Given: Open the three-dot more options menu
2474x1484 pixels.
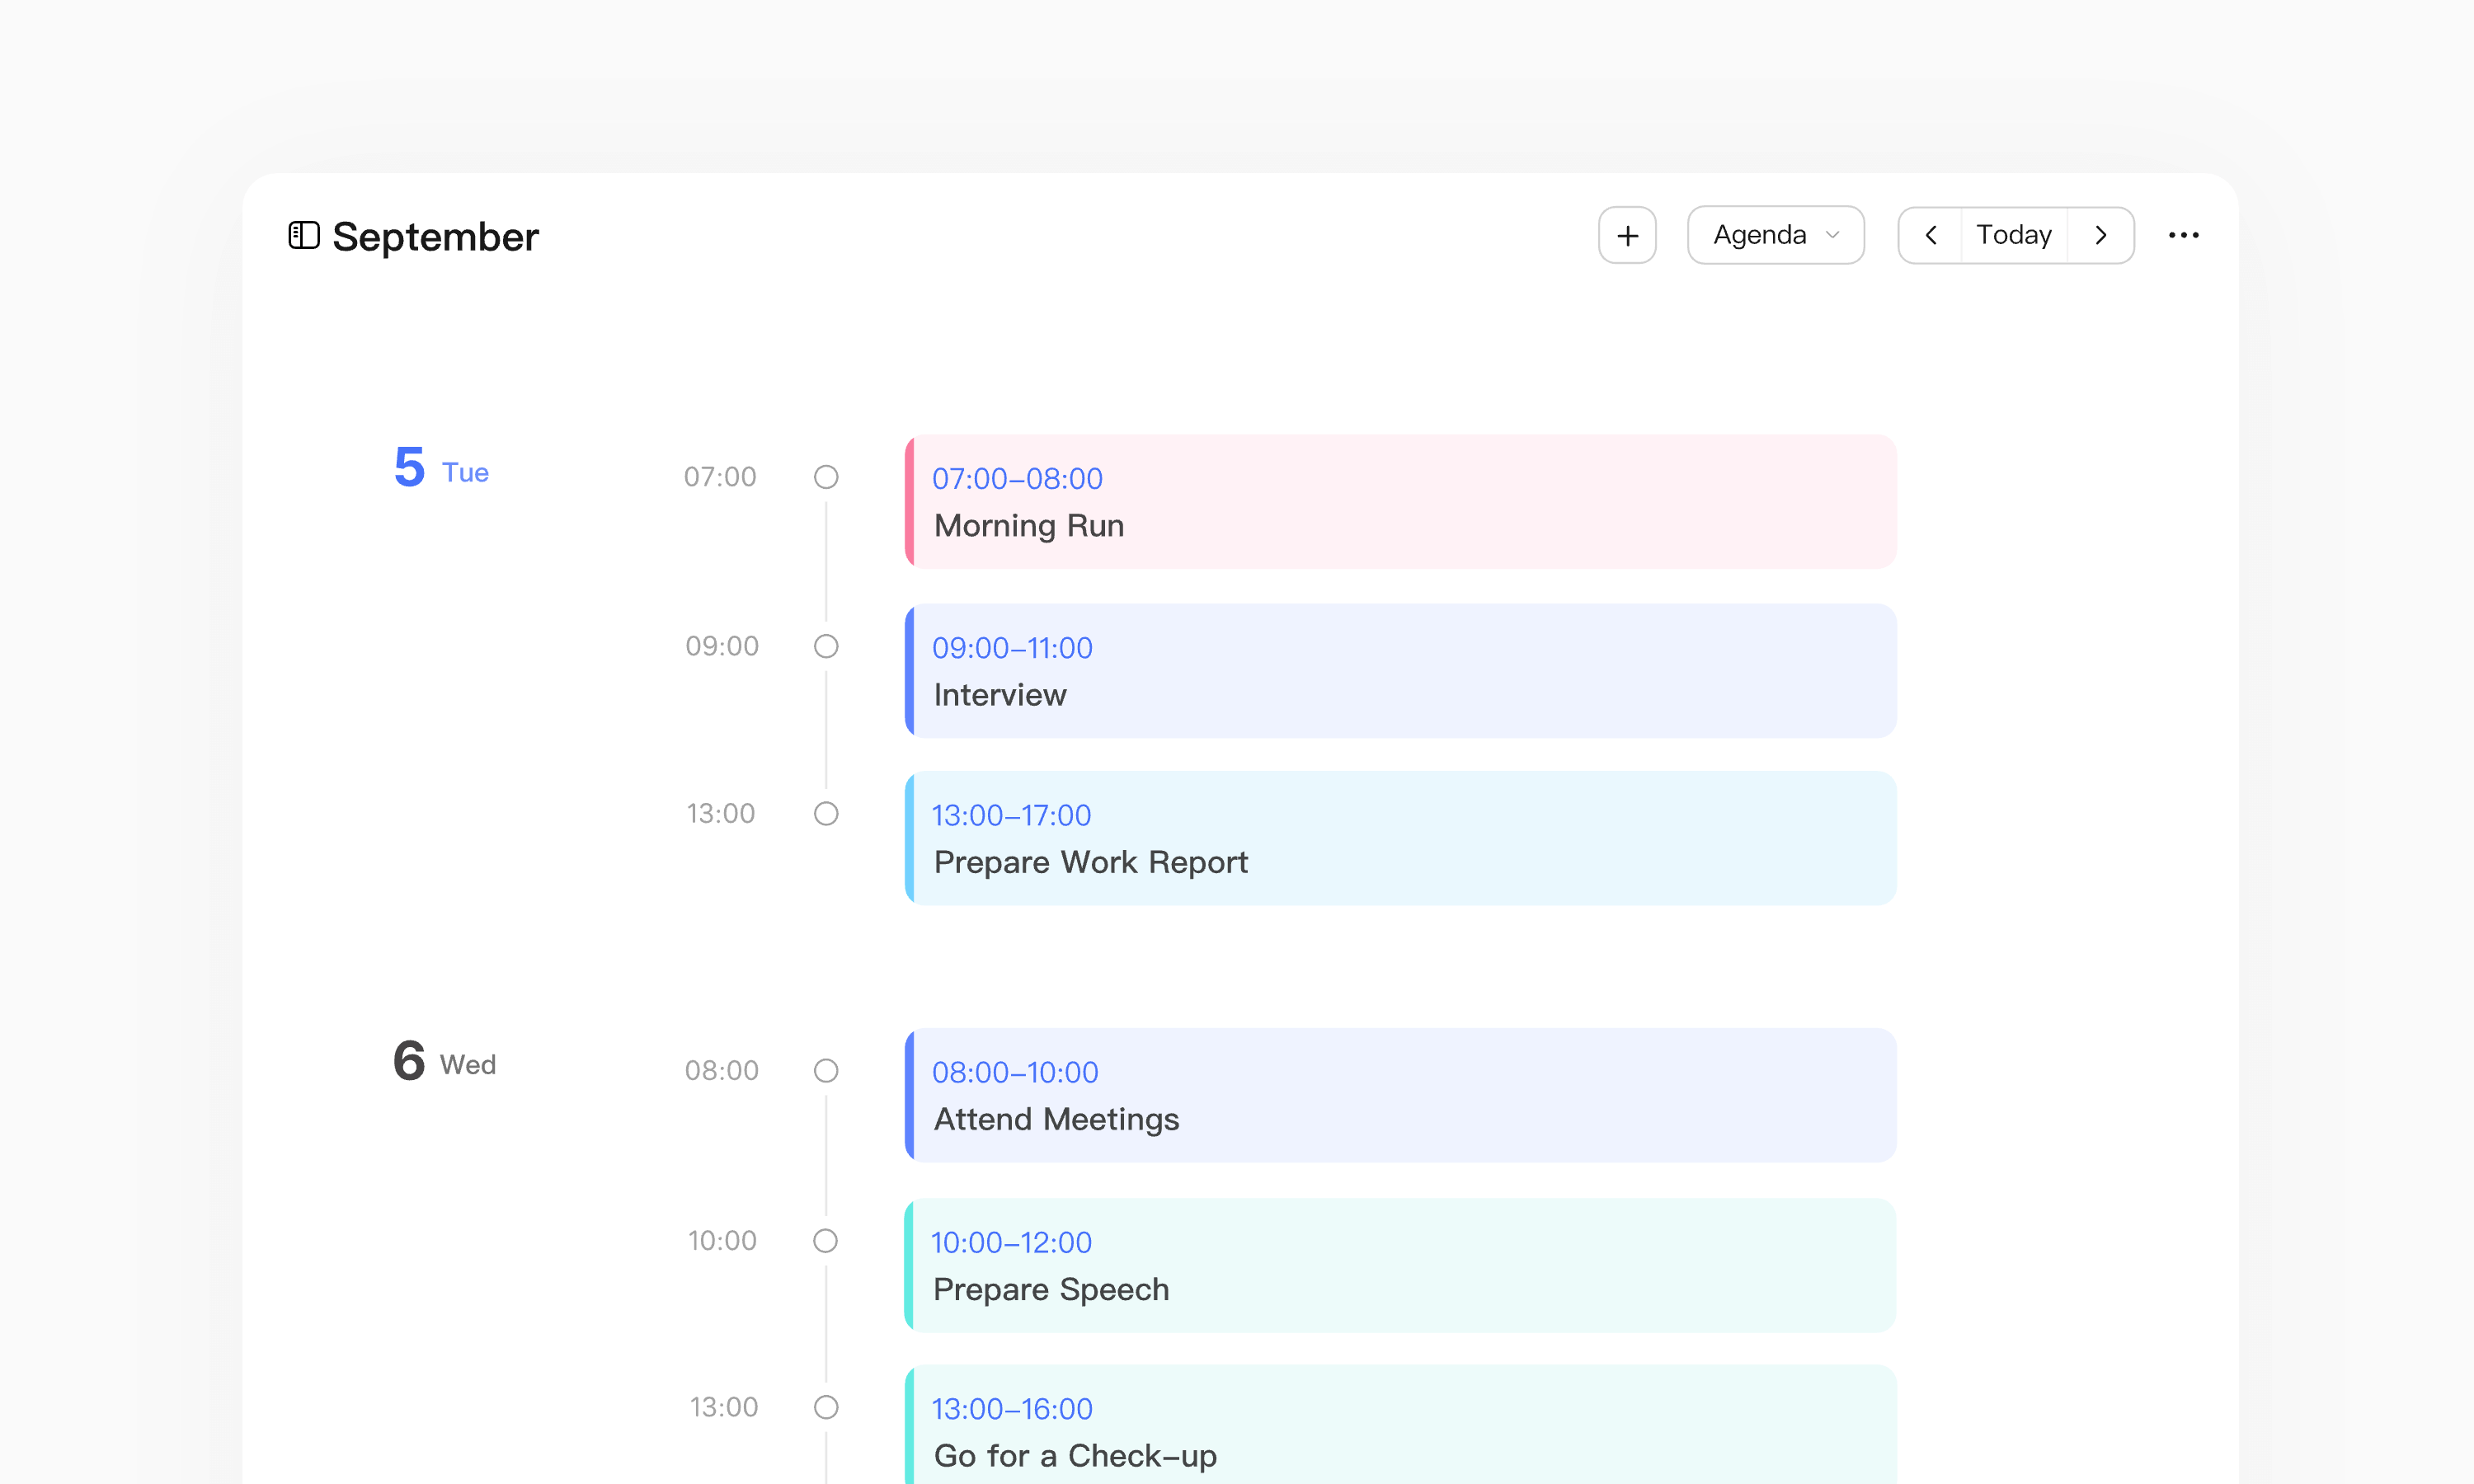Looking at the screenshot, I should coord(2183,236).
